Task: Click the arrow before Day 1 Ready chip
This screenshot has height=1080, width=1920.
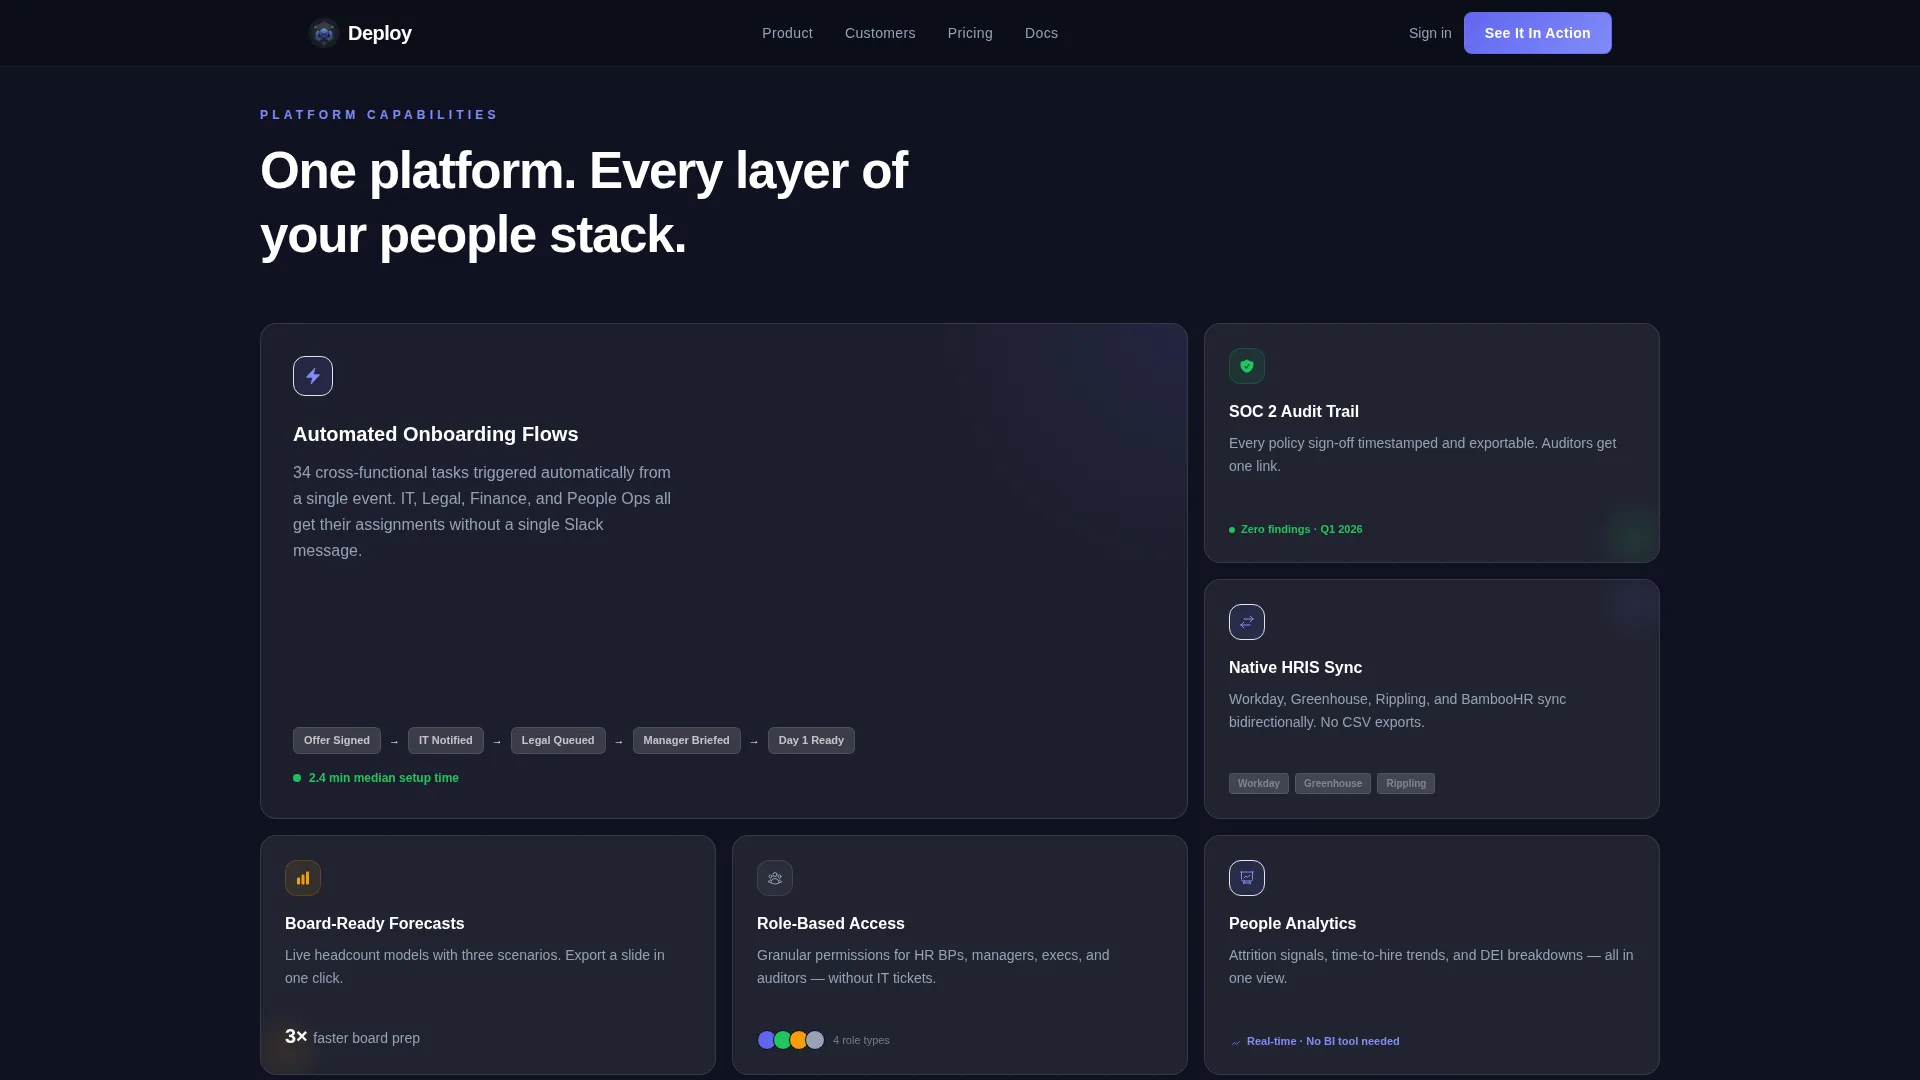Action: point(754,741)
